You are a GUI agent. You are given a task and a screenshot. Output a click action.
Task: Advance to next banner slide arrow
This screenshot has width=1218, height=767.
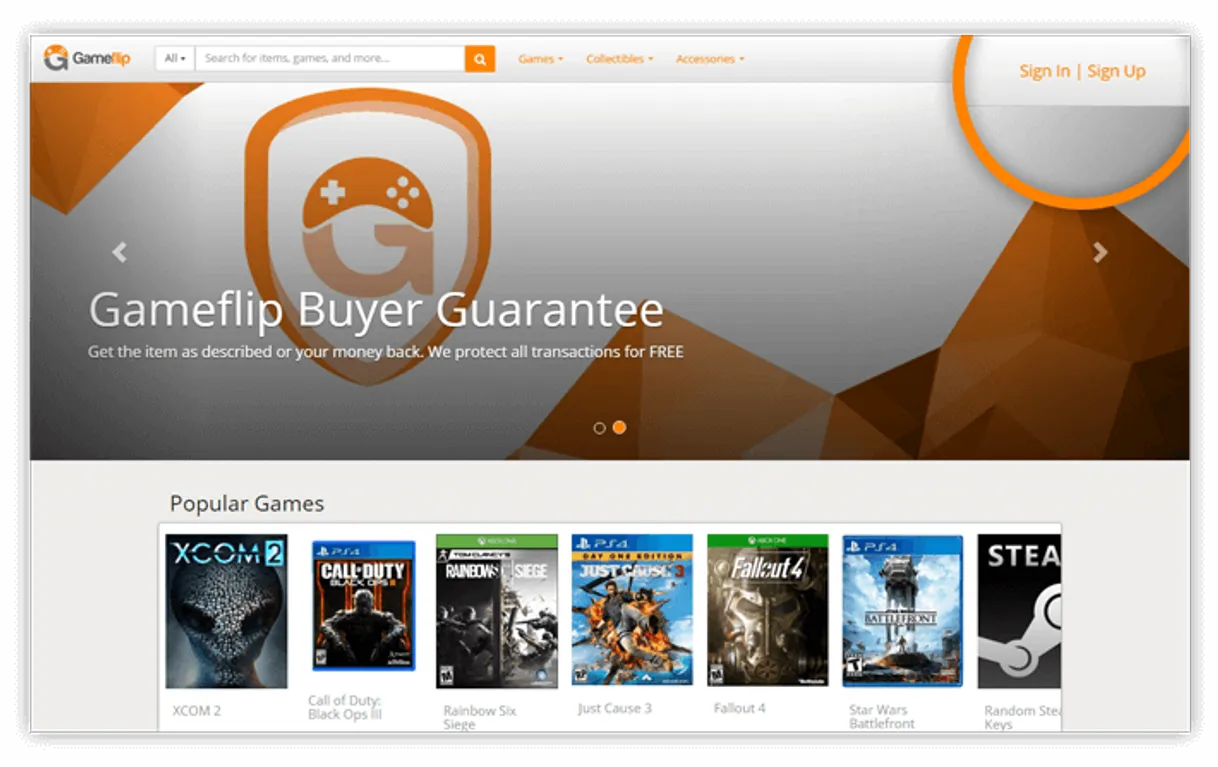pos(1100,252)
